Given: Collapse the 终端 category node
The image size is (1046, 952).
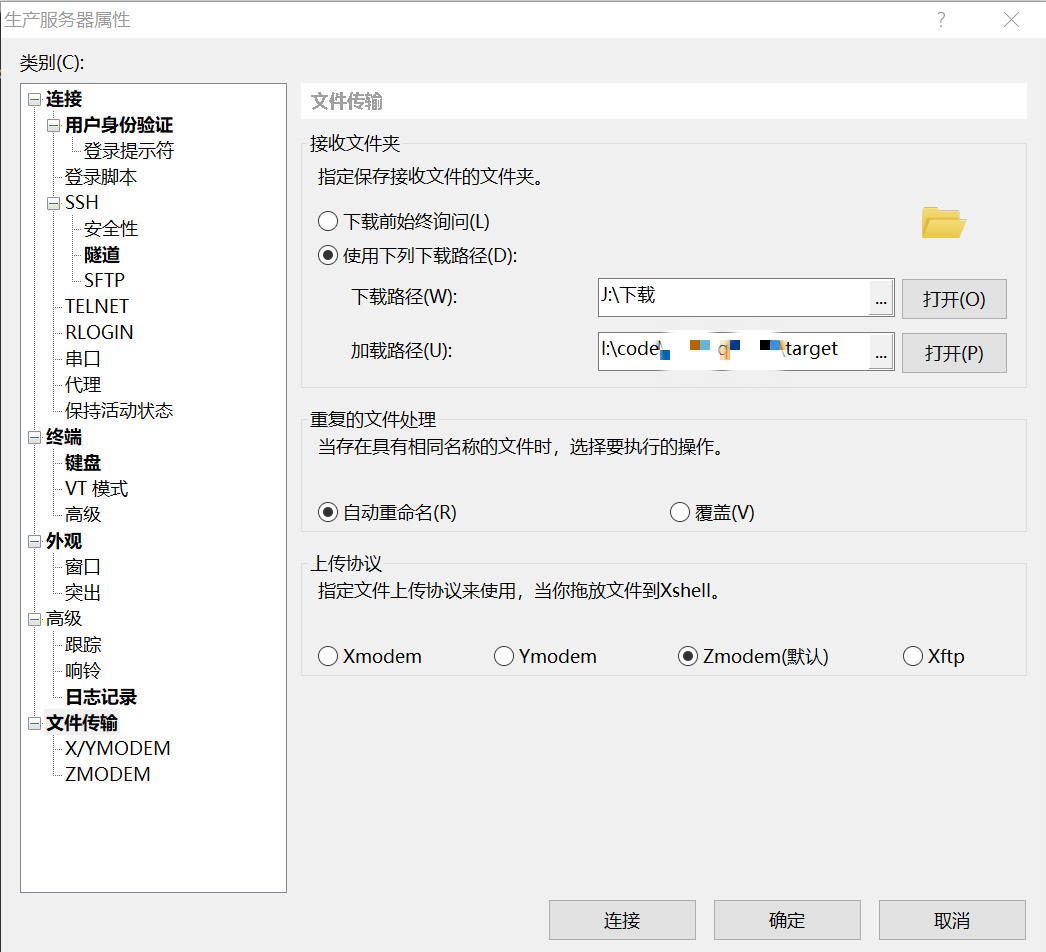Looking at the screenshot, I should pyautogui.click(x=35, y=438).
